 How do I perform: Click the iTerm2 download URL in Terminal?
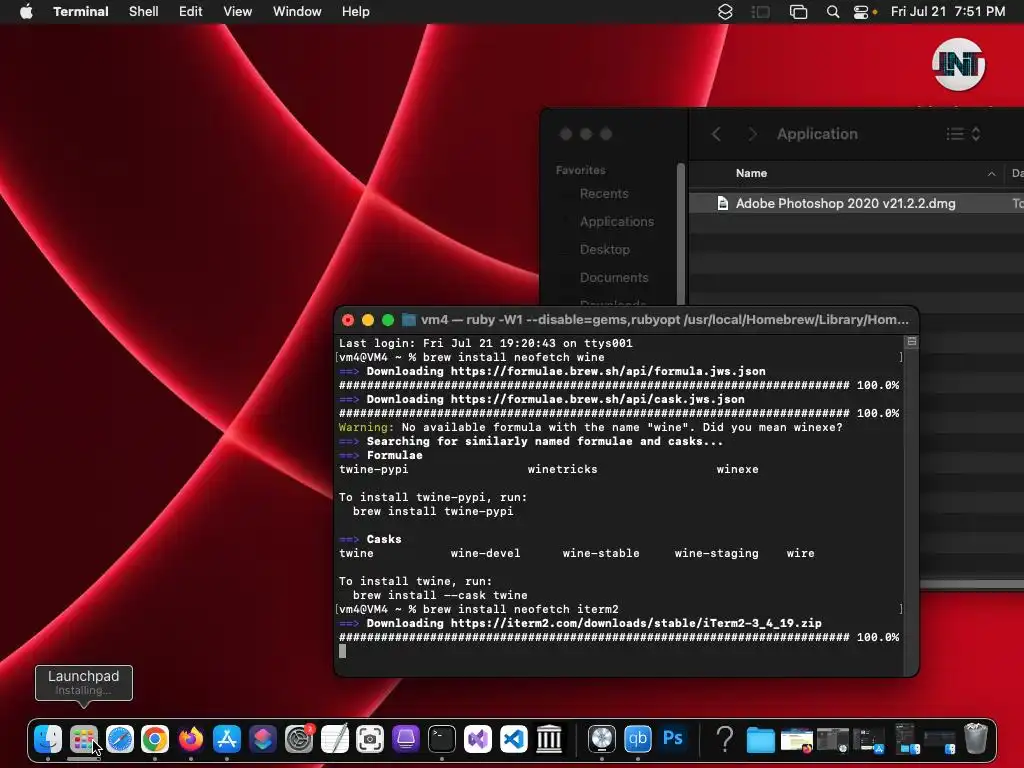(x=636, y=623)
